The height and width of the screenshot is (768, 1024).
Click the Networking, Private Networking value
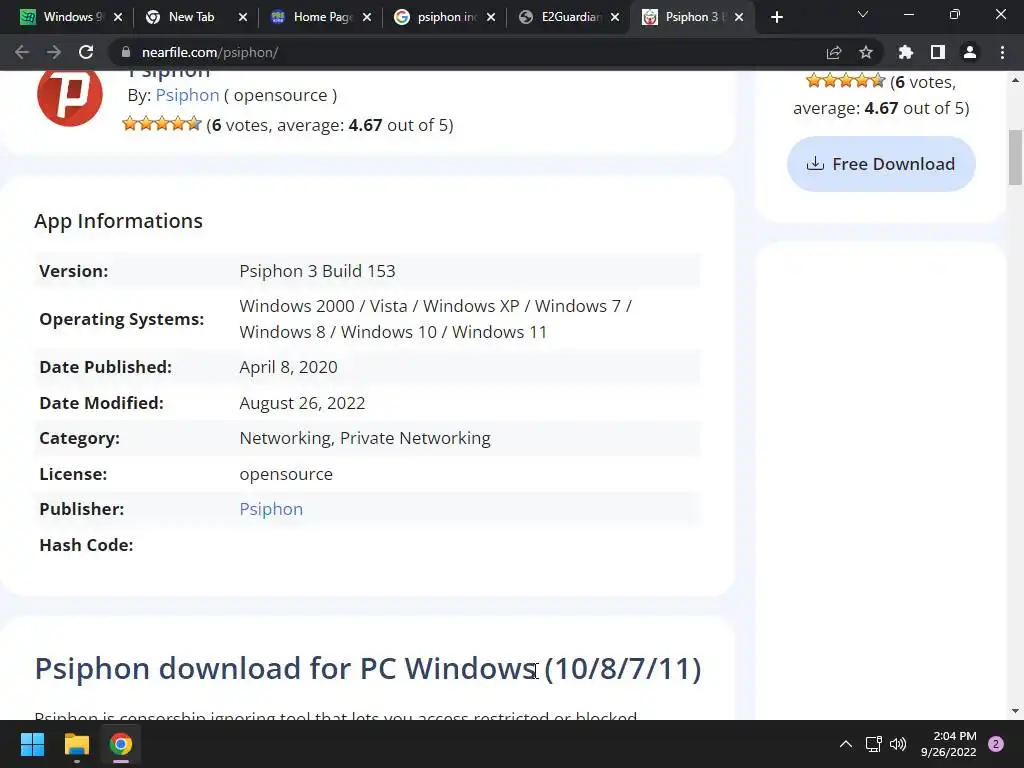tap(365, 438)
